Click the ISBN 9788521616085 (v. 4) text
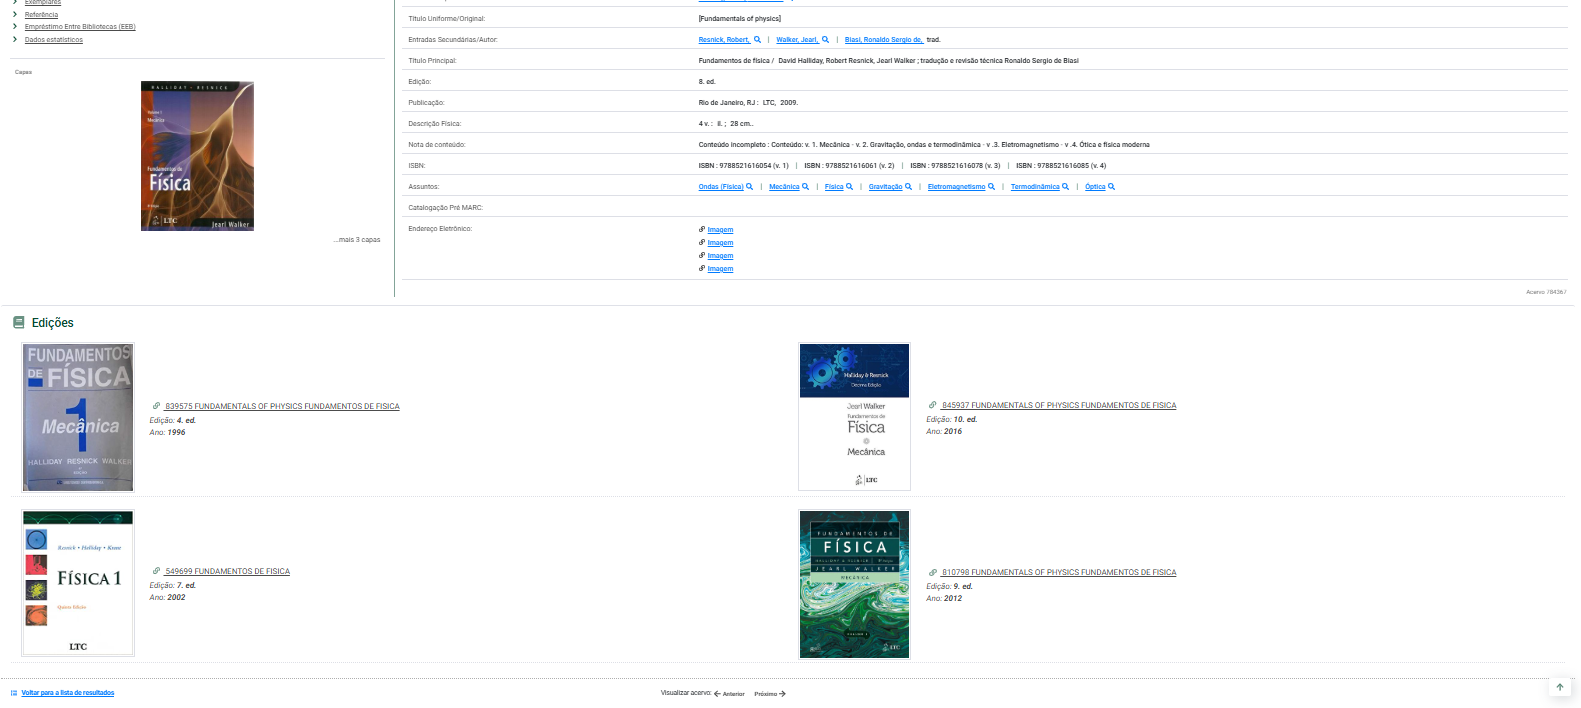 tap(1061, 166)
